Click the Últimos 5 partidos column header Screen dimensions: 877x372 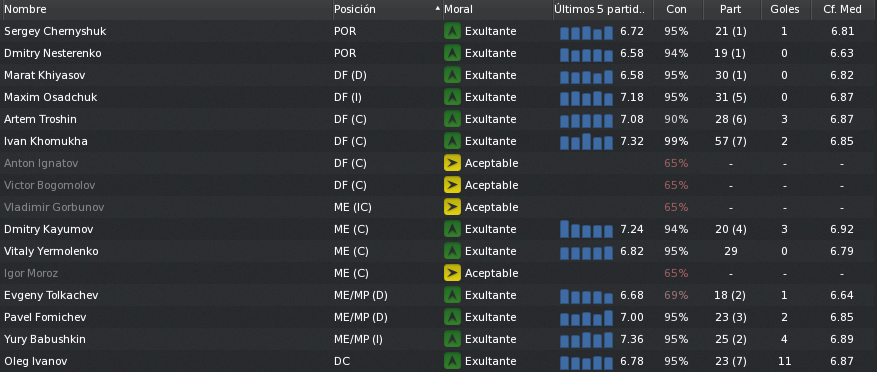pos(600,10)
